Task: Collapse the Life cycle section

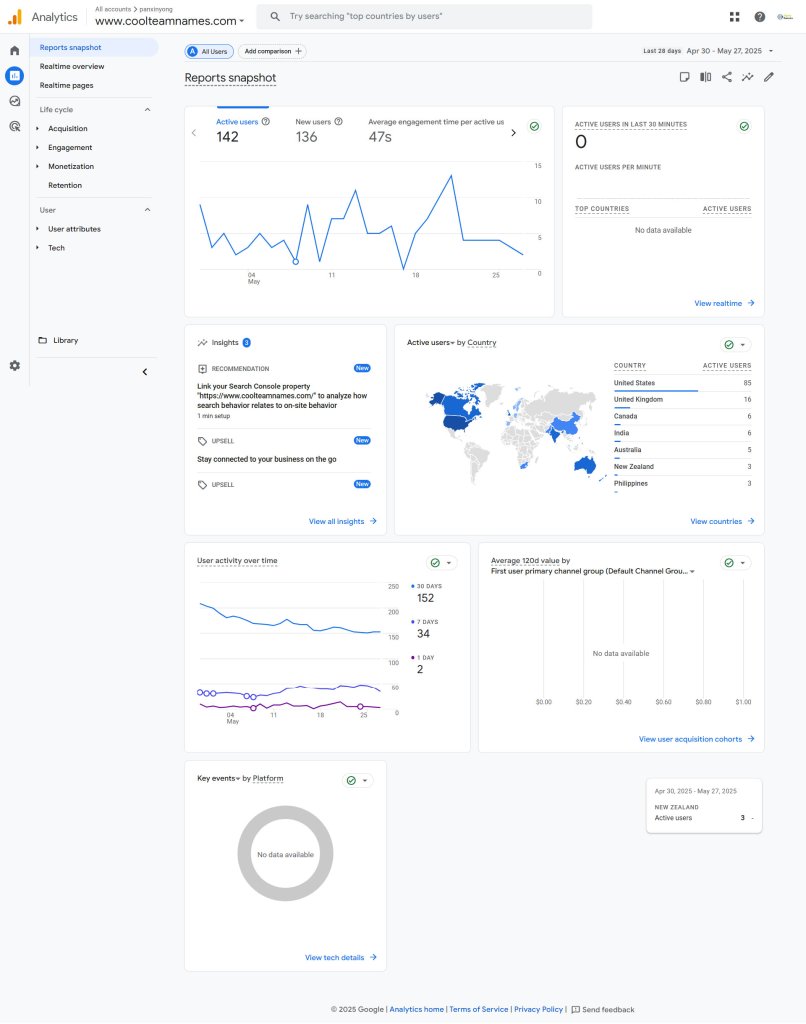Action: (148, 110)
